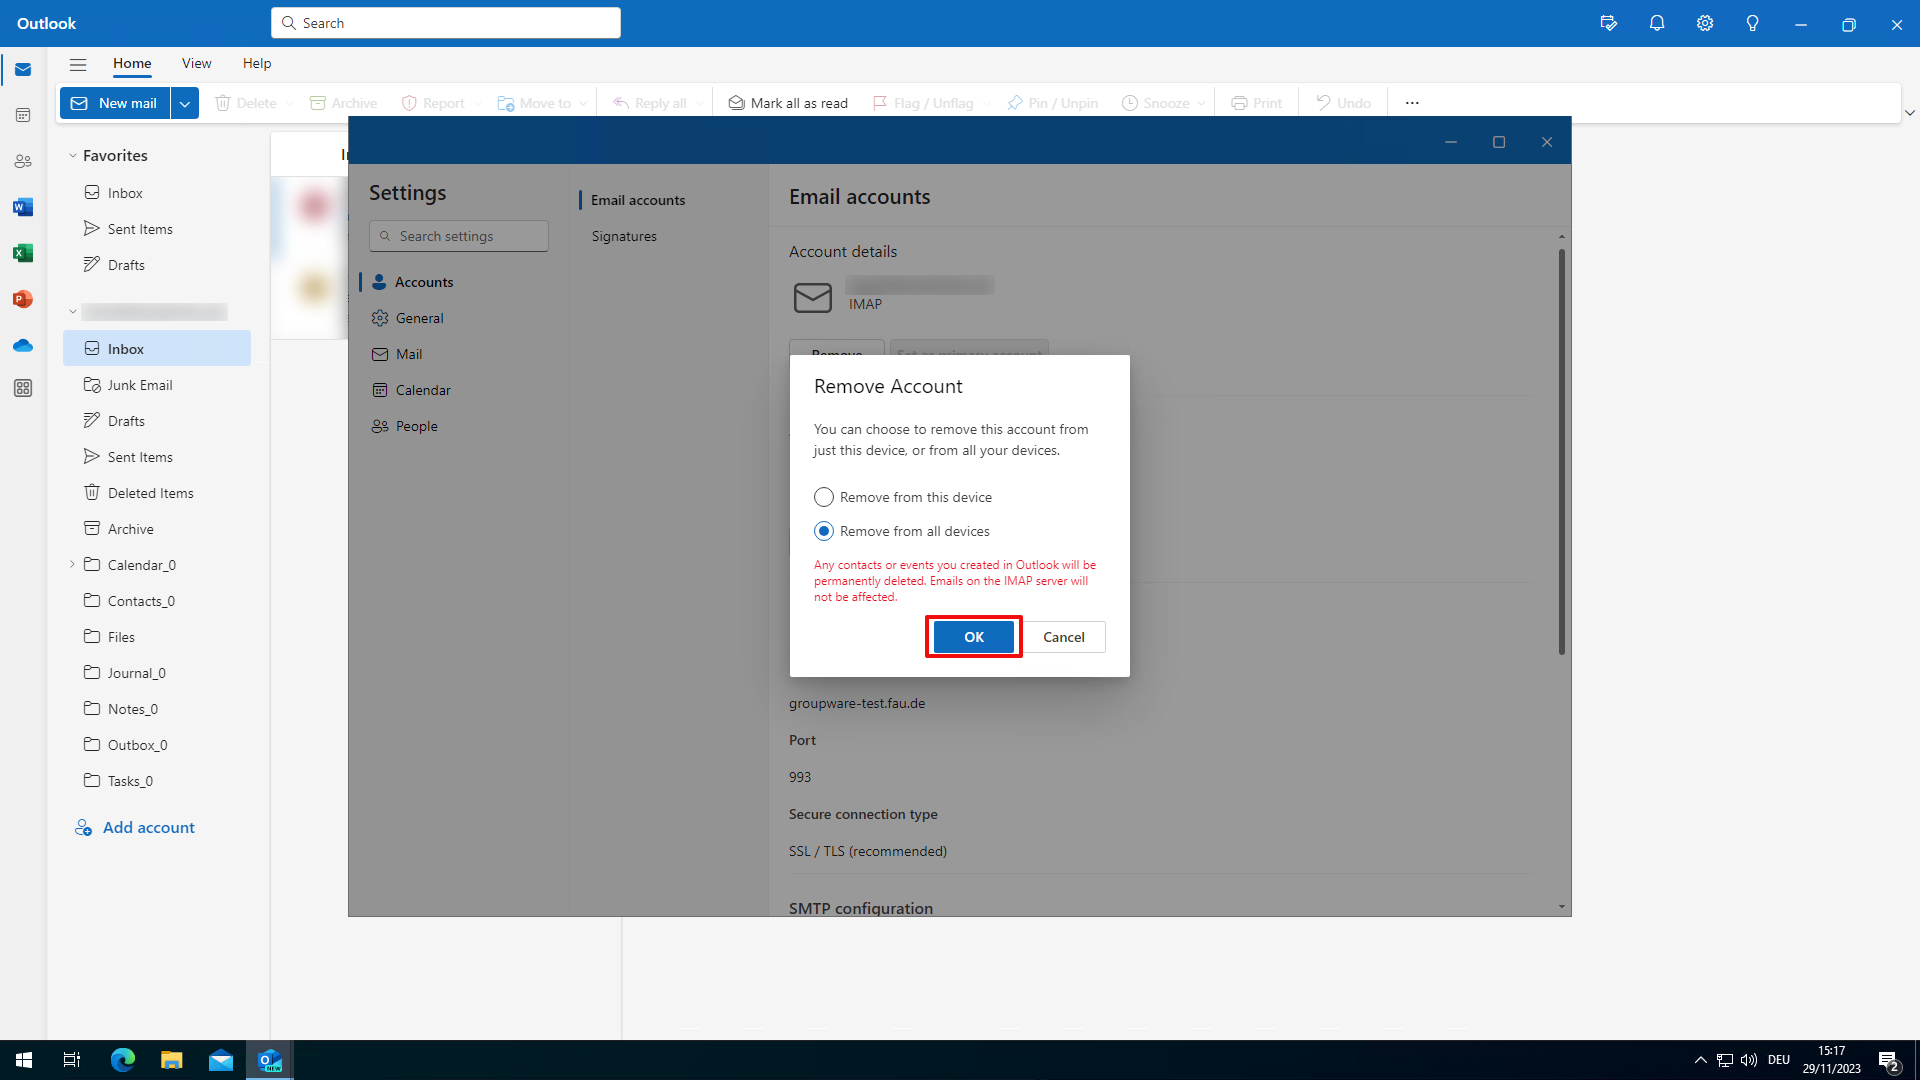Select Remove from this device option
Image resolution: width=1920 pixels, height=1080 pixels.
tap(823, 497)
